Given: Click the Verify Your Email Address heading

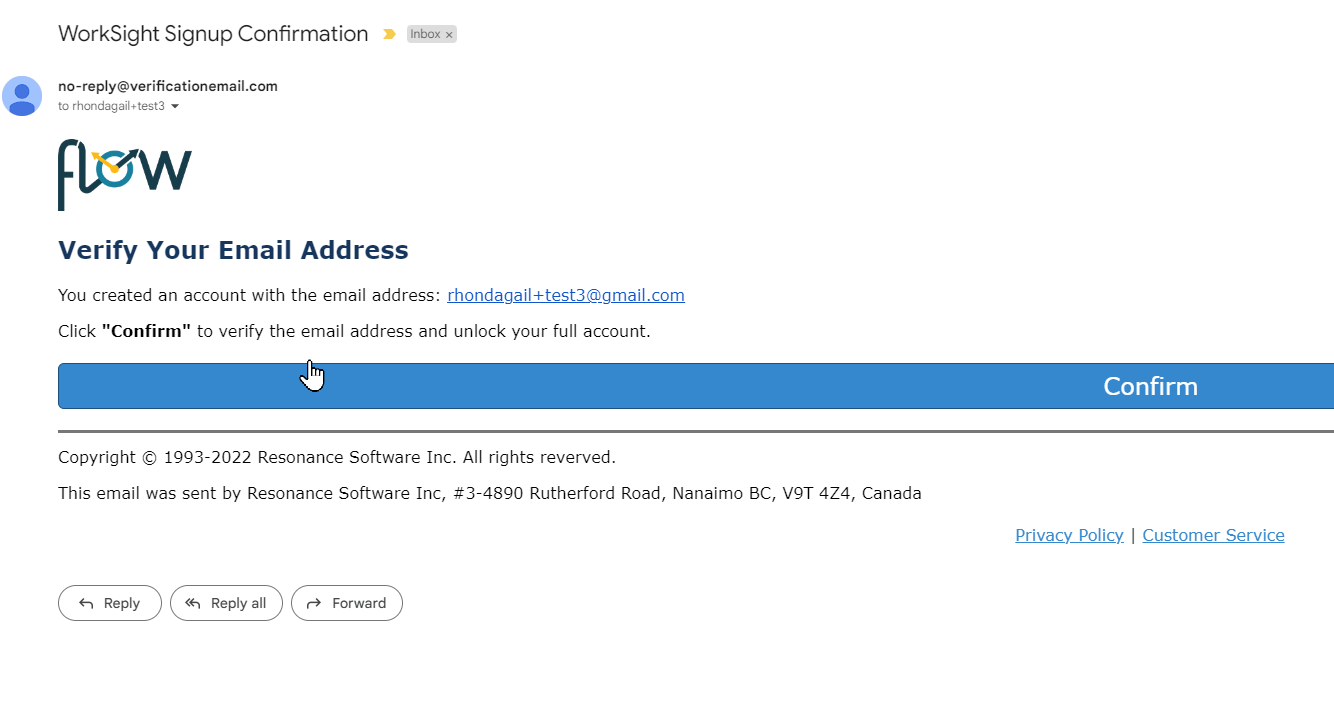Looking at the screenshot, I should coord(233,250).
